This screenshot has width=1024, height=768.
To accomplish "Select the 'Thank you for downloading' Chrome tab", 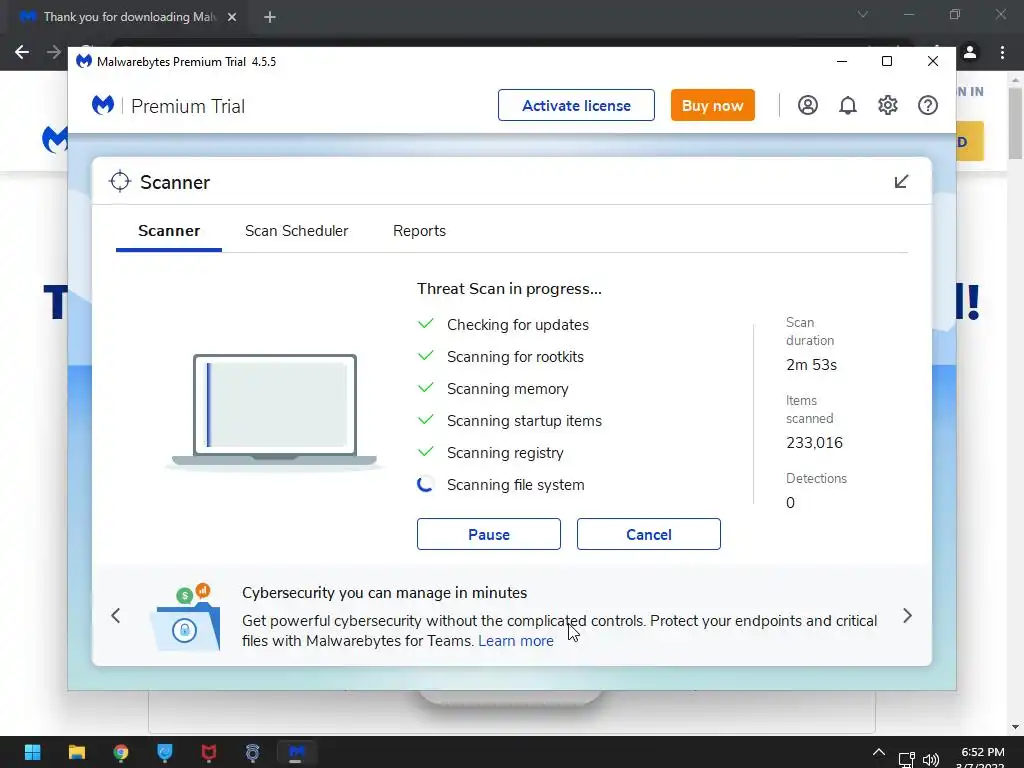I will click(x=129, y=17).
